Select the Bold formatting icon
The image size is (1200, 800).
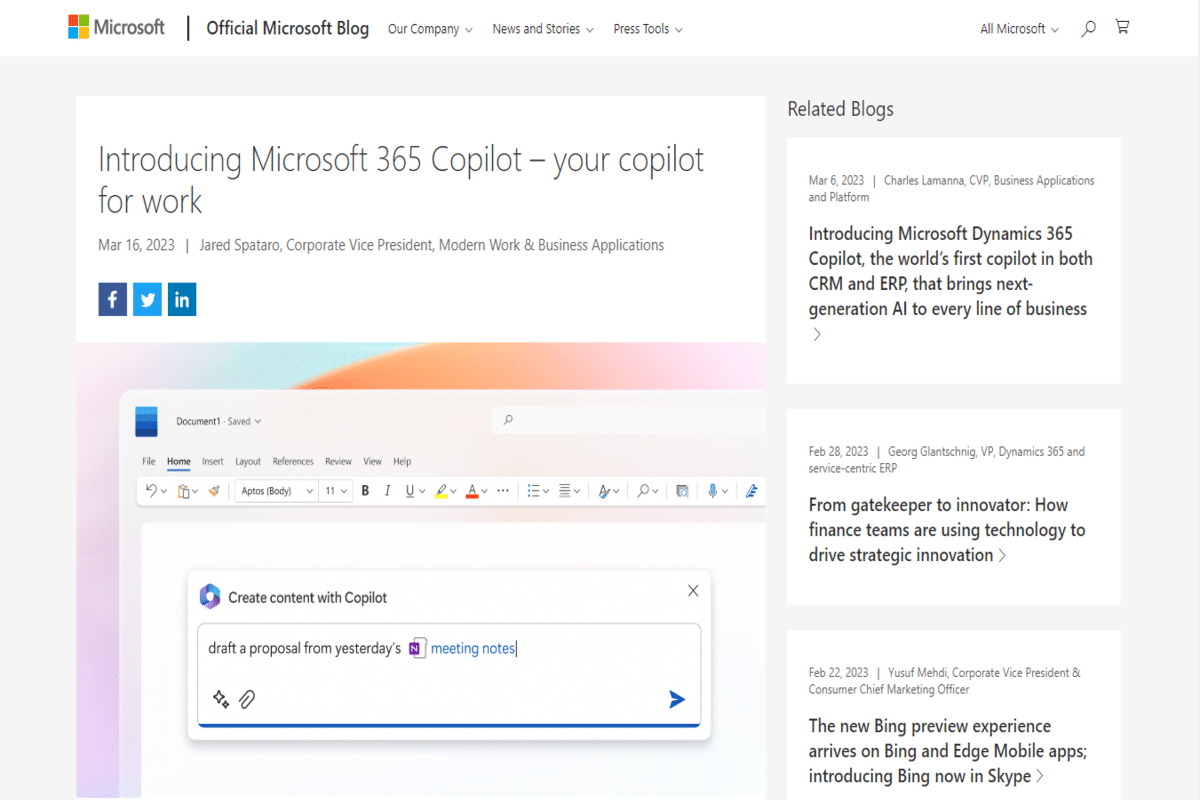pyautogui.click(x=365, y=490)
